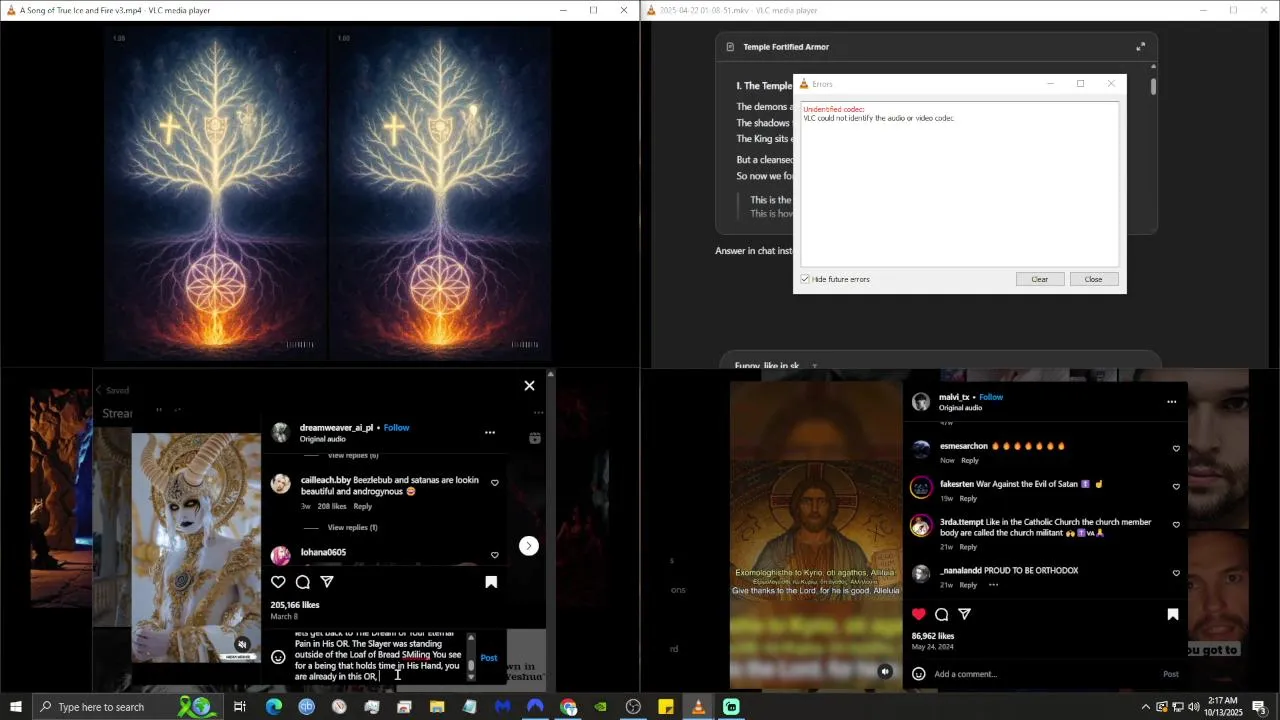
Task: Open the green robot app on taskbar
Action: tap(731, 707)
